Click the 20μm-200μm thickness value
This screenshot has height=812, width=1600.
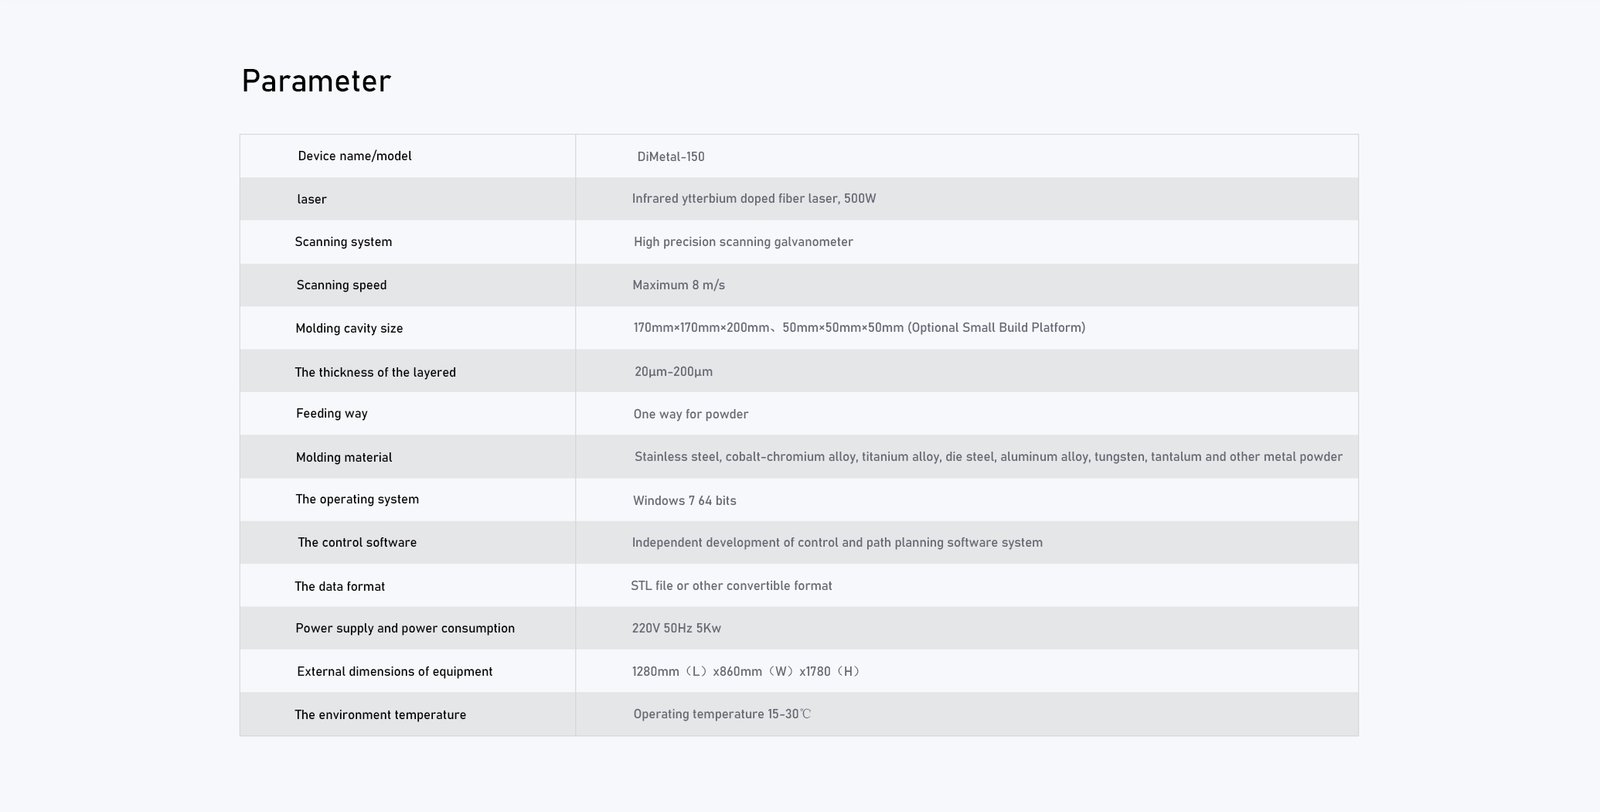[x=674, y=372]
